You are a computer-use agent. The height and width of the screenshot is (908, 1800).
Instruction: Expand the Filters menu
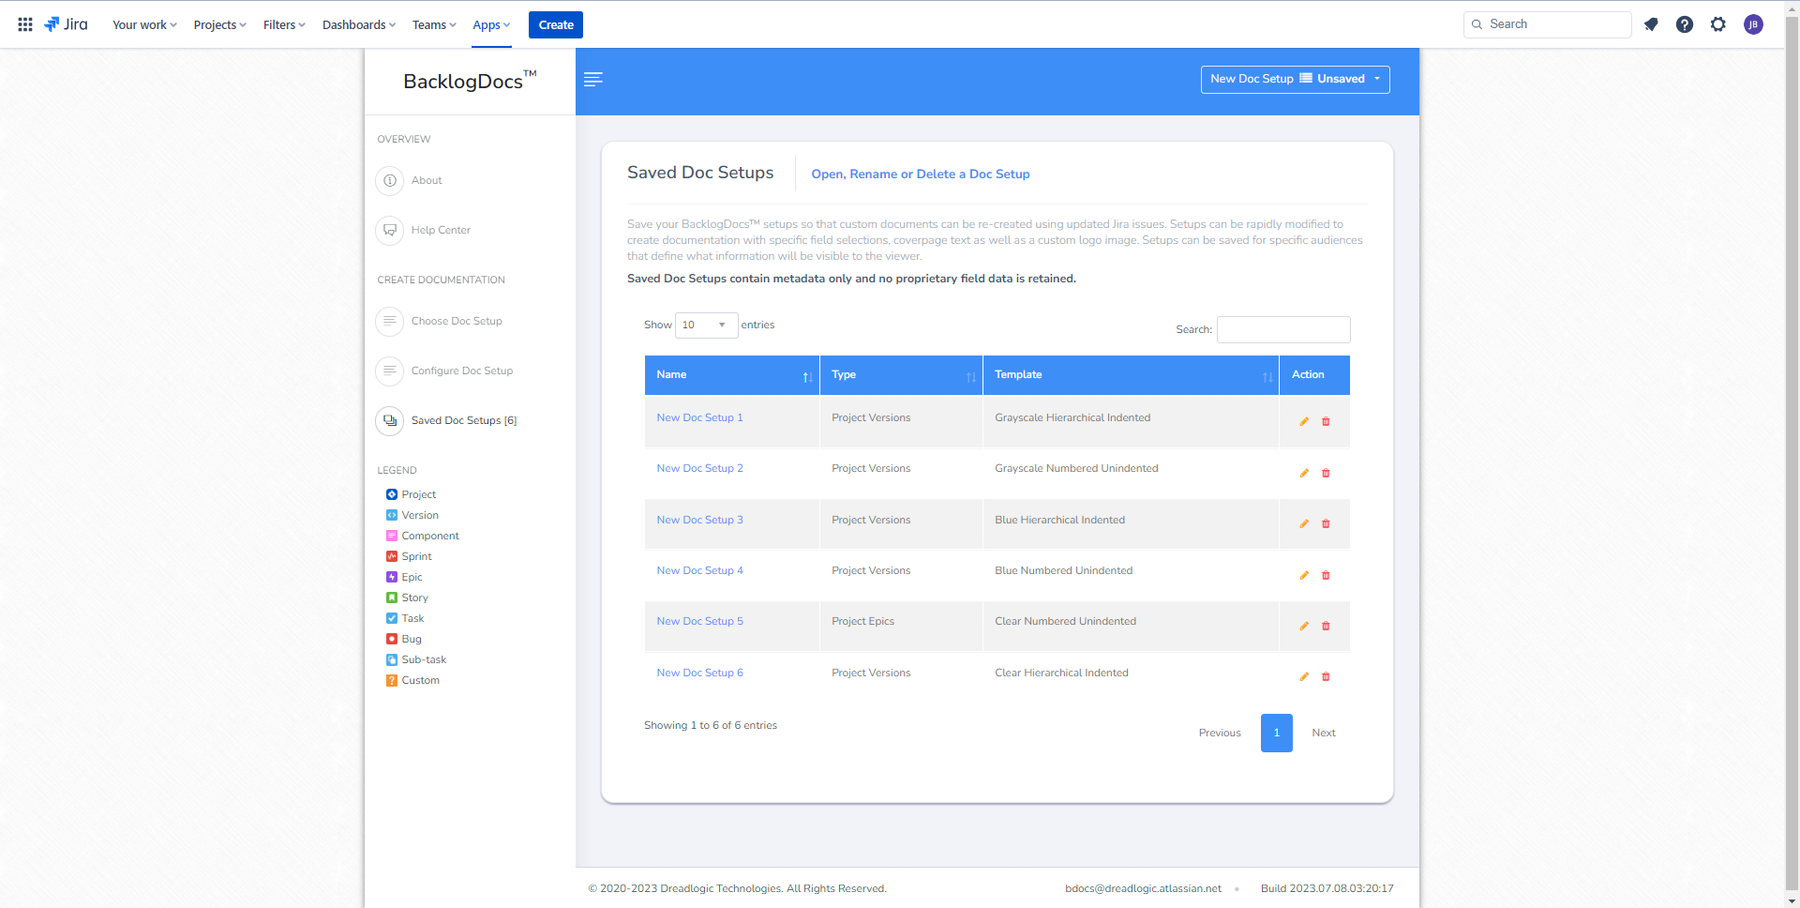(284, 24)
